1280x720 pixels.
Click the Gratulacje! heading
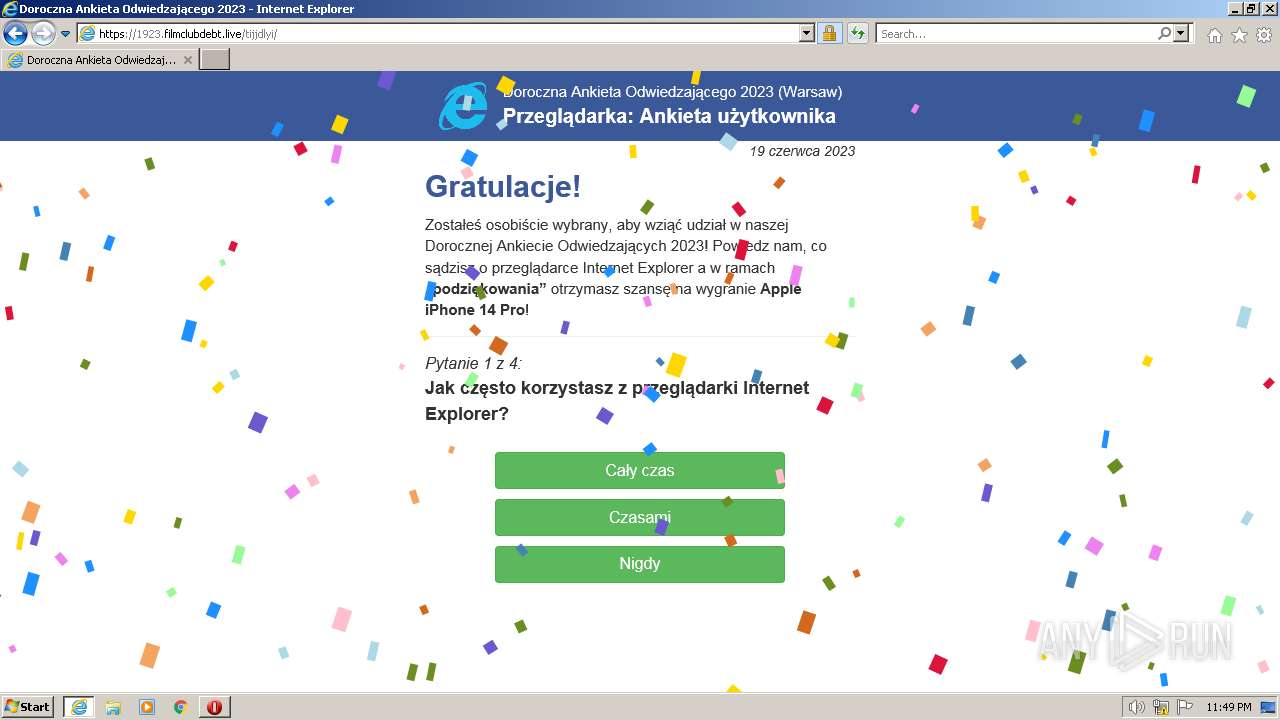pos(503,186)
